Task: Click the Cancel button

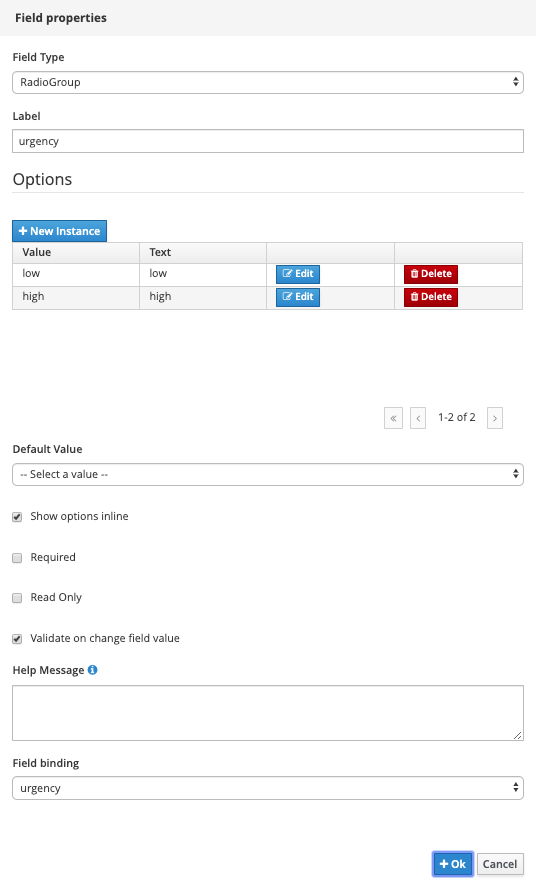Action: 500,864
